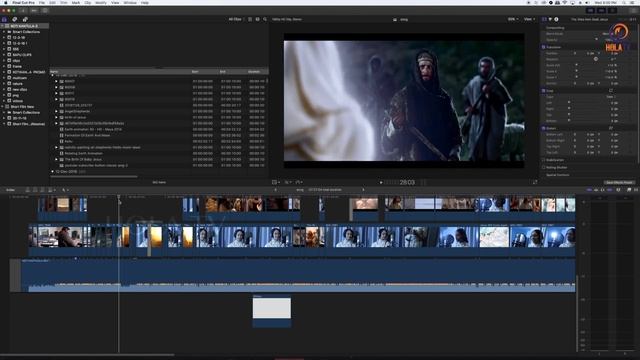640x360 pixels.
Task: Toggle the Transform checkbox in inspector
Action: coord(544,47)
